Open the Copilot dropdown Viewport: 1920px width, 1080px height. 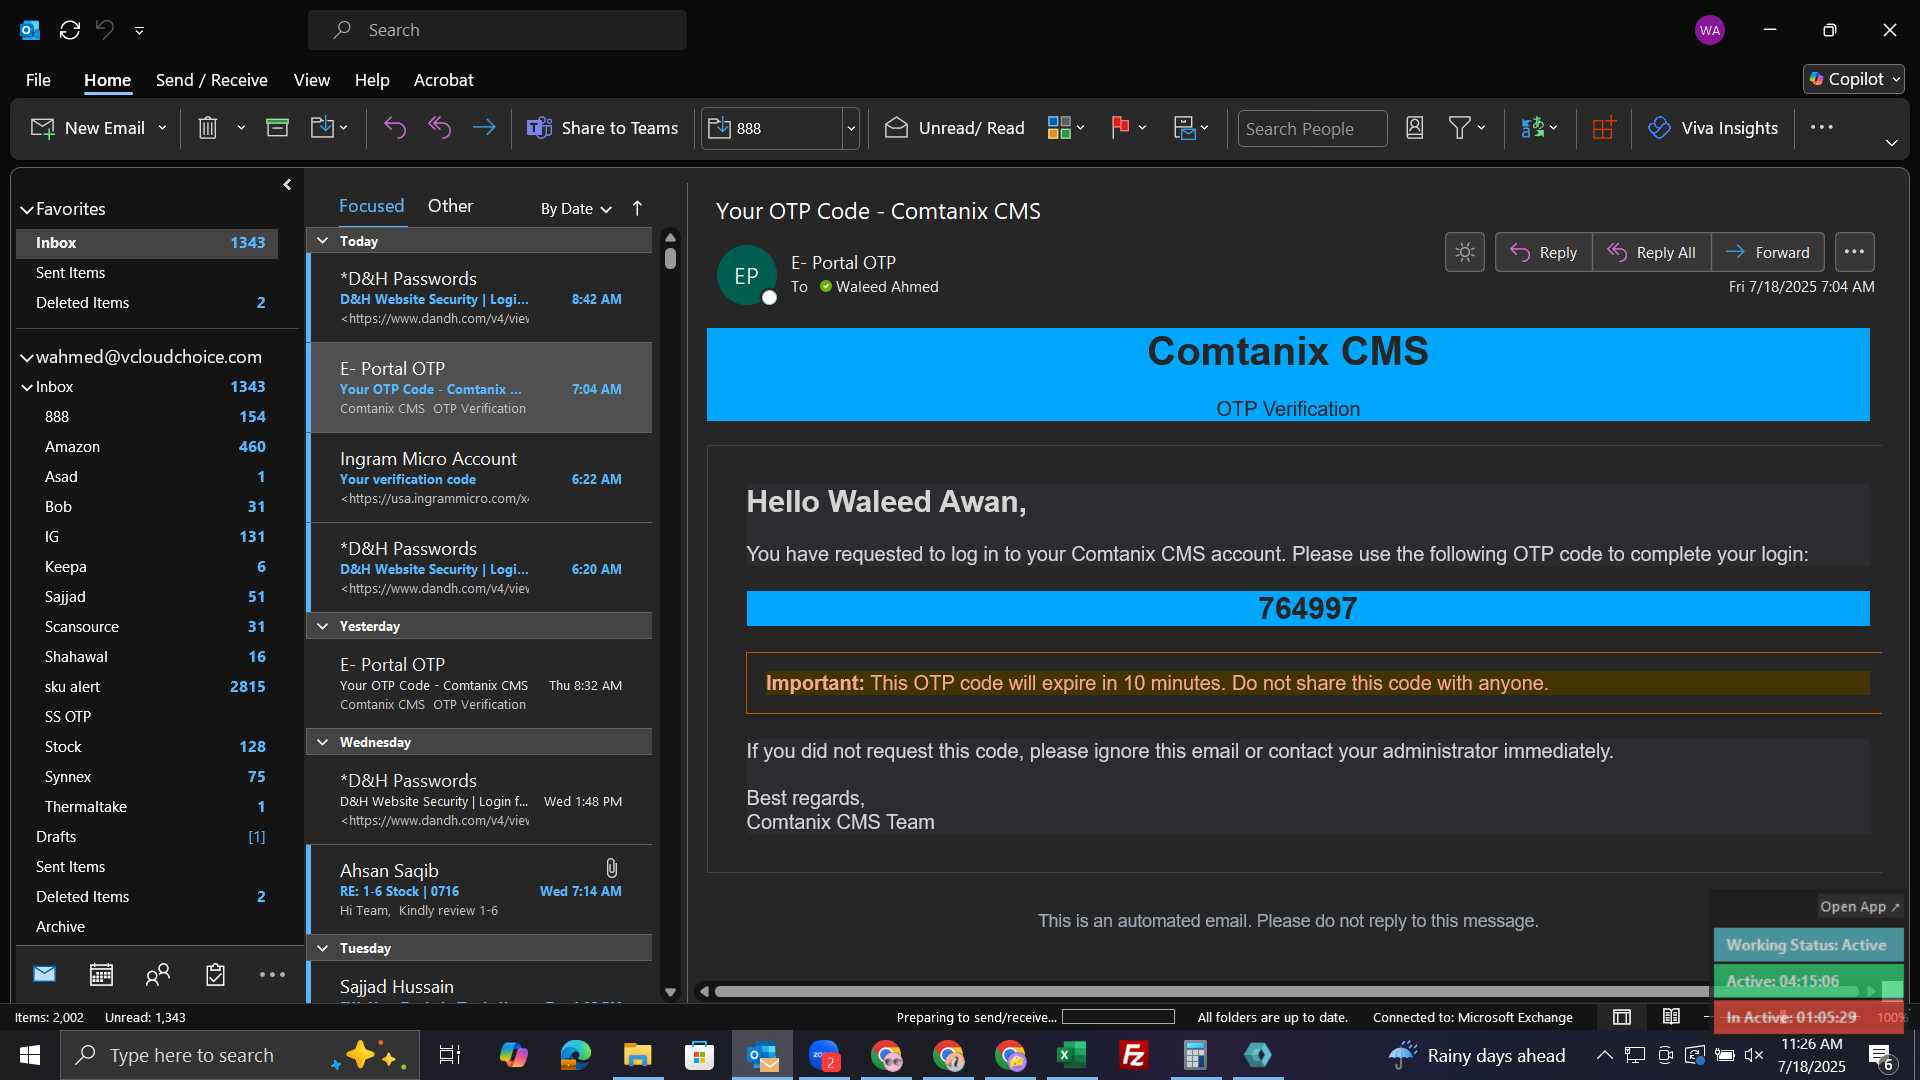pyautogui.click(x=1854, y=79)
